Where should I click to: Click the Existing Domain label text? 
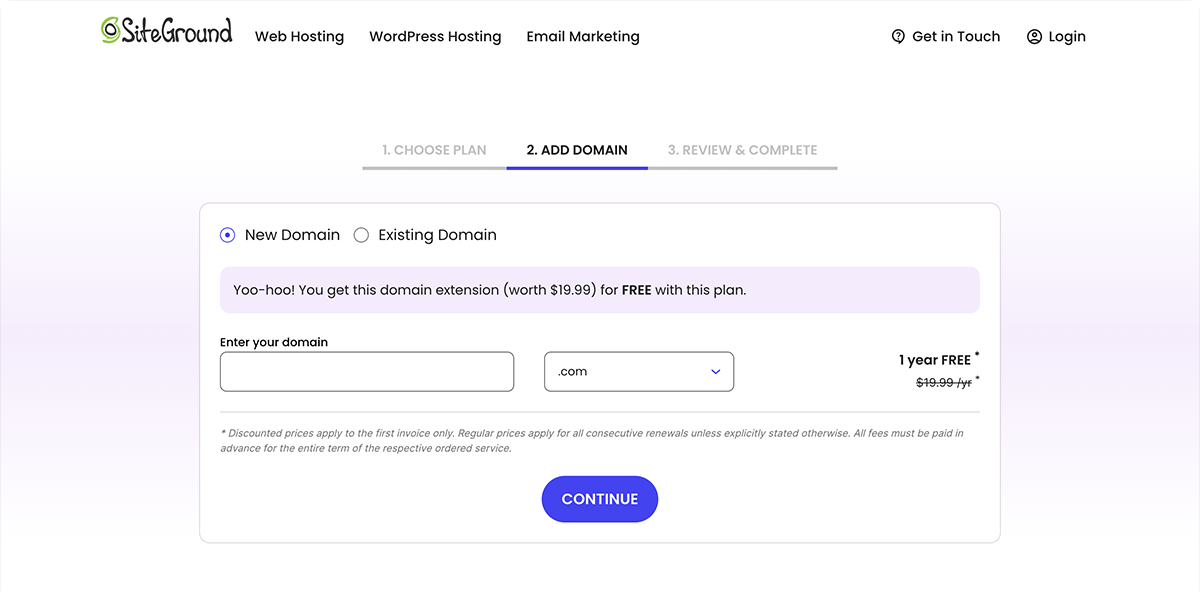coord(437,235)
